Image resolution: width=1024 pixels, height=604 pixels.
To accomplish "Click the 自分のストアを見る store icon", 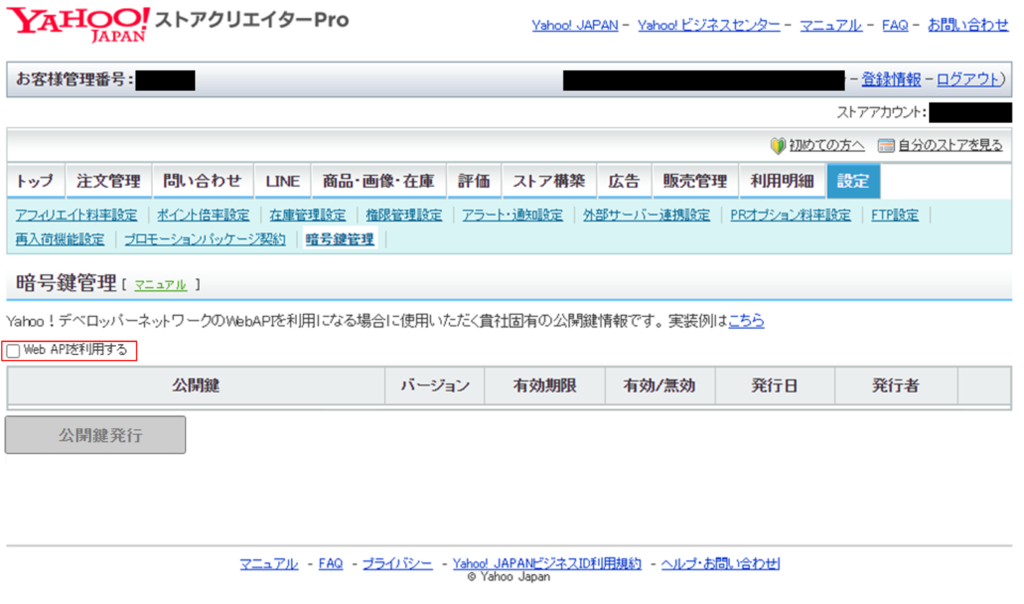I will (x=885, y=145).
